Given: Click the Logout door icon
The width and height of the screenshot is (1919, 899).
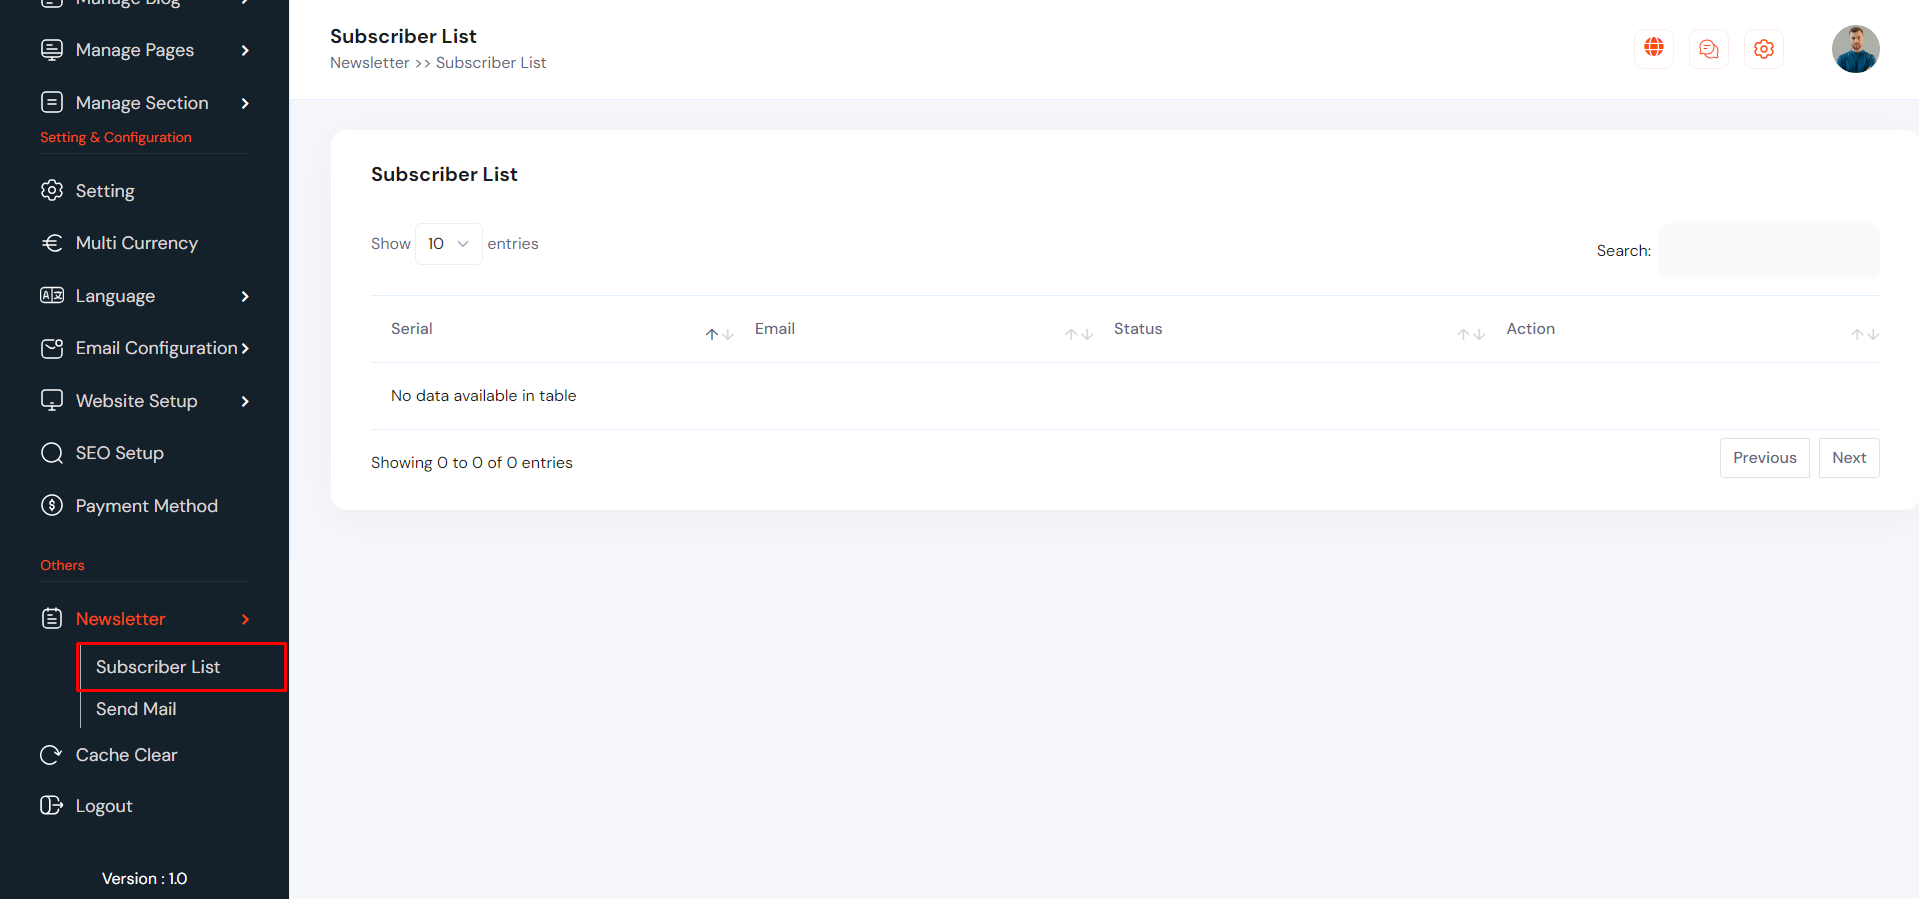Looking at the screenshot, I should (x=51, y=806).
